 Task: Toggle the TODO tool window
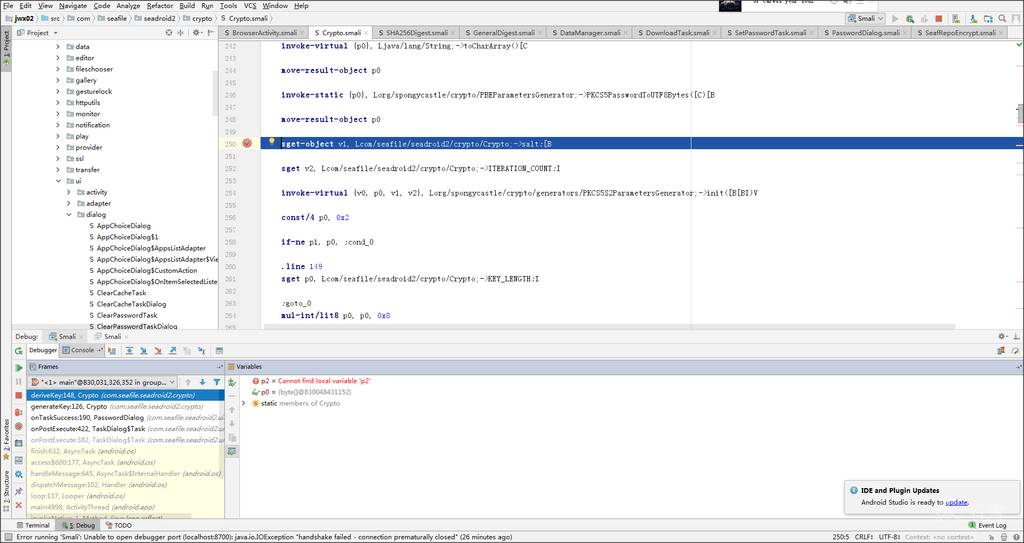point(118,525)
